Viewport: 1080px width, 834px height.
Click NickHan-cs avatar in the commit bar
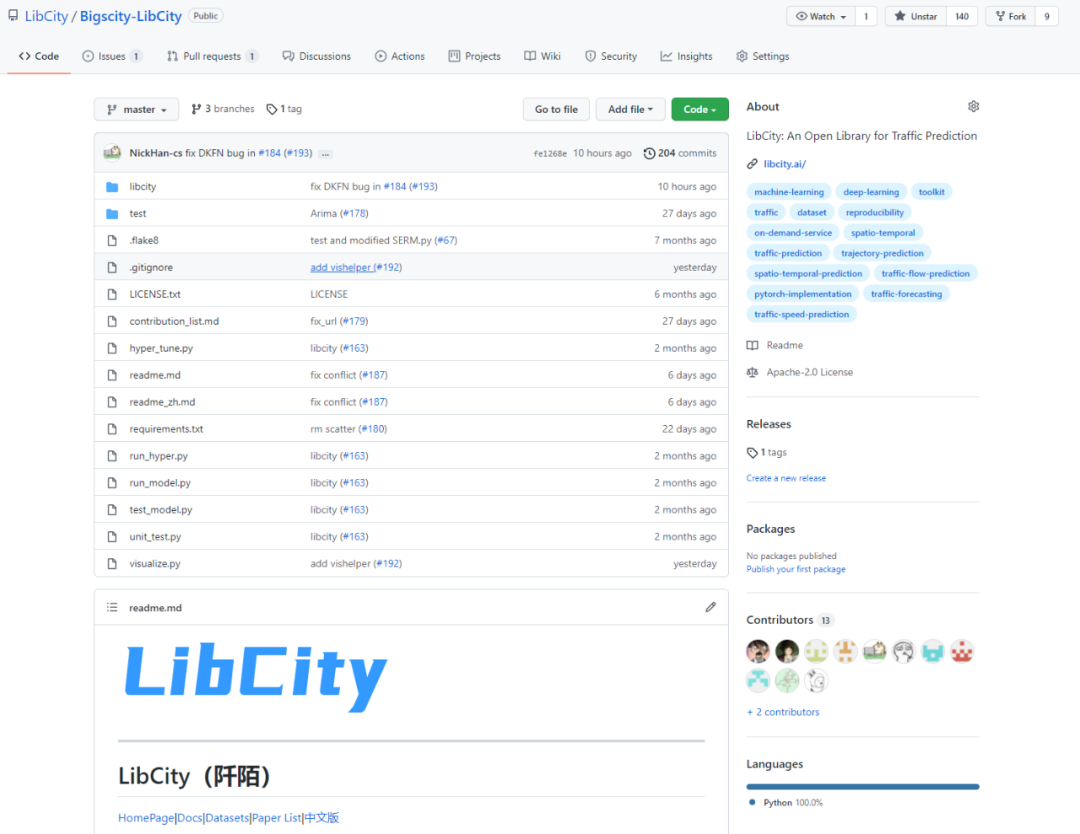point(112,152)
